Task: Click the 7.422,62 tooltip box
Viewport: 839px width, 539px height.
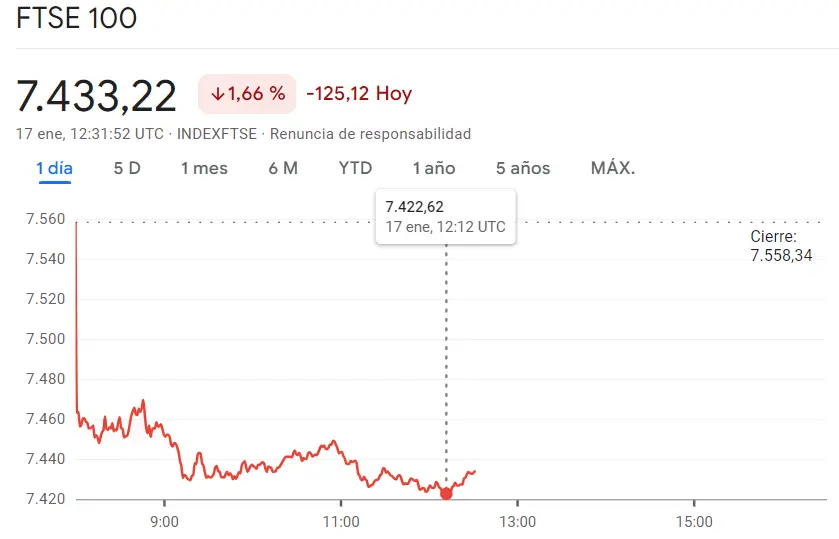Action: pos(446,217)
